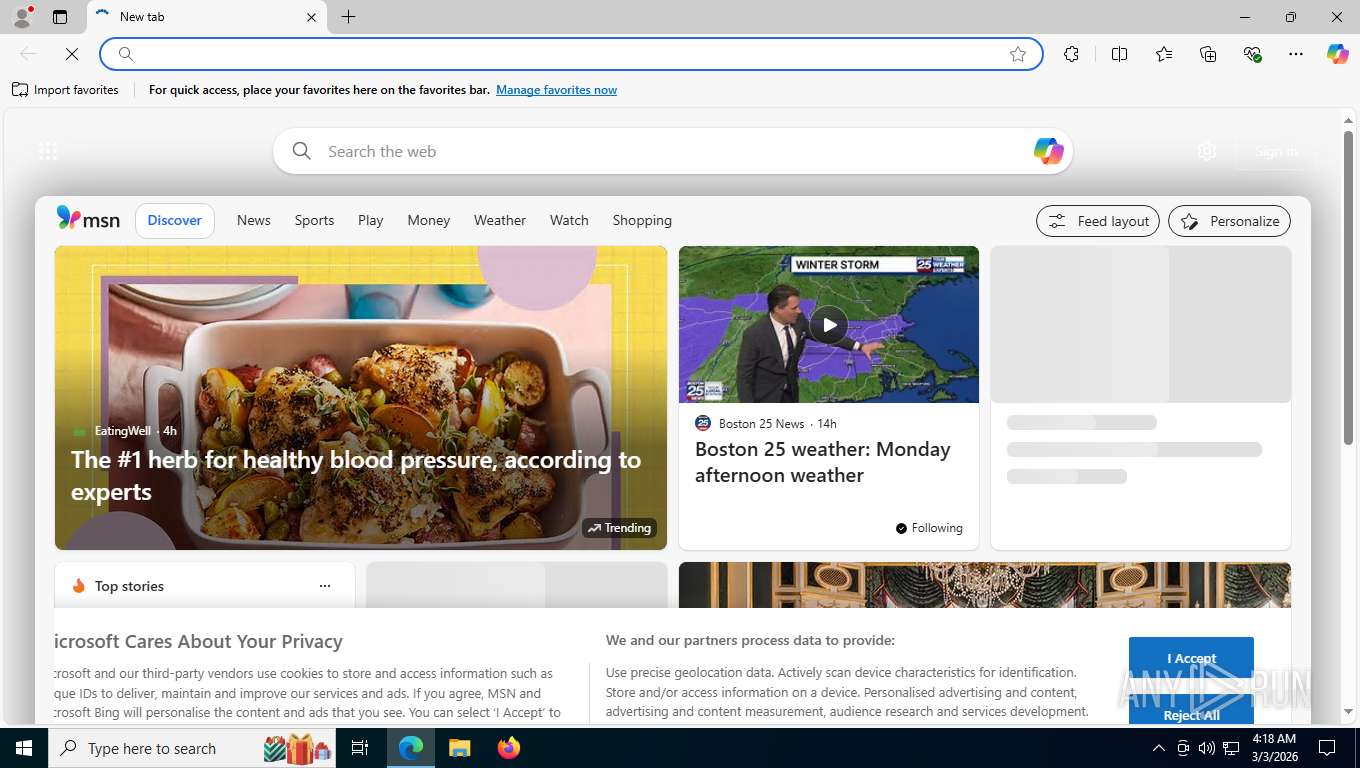Open the taskbar clock showing 4:18 AM
The height and width of the screenshot is (768, 1360).
coord(1274,748)
